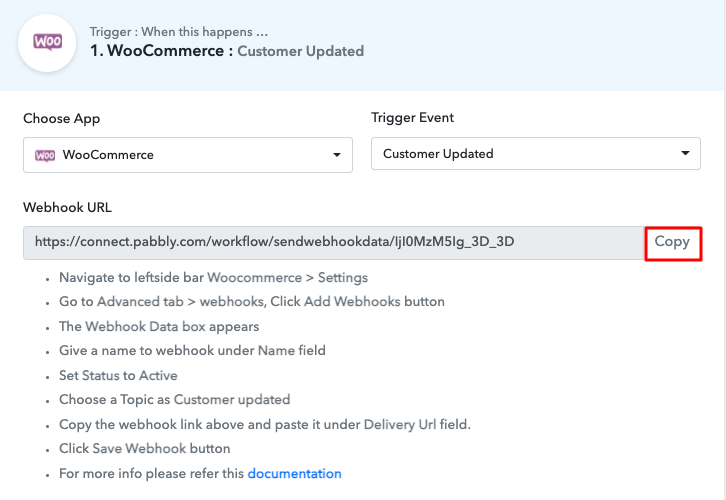This screenshot has width=726, height=500.
Task: Click the 'Set Status to Active' instruction
Action: click(x=118, y=375)
